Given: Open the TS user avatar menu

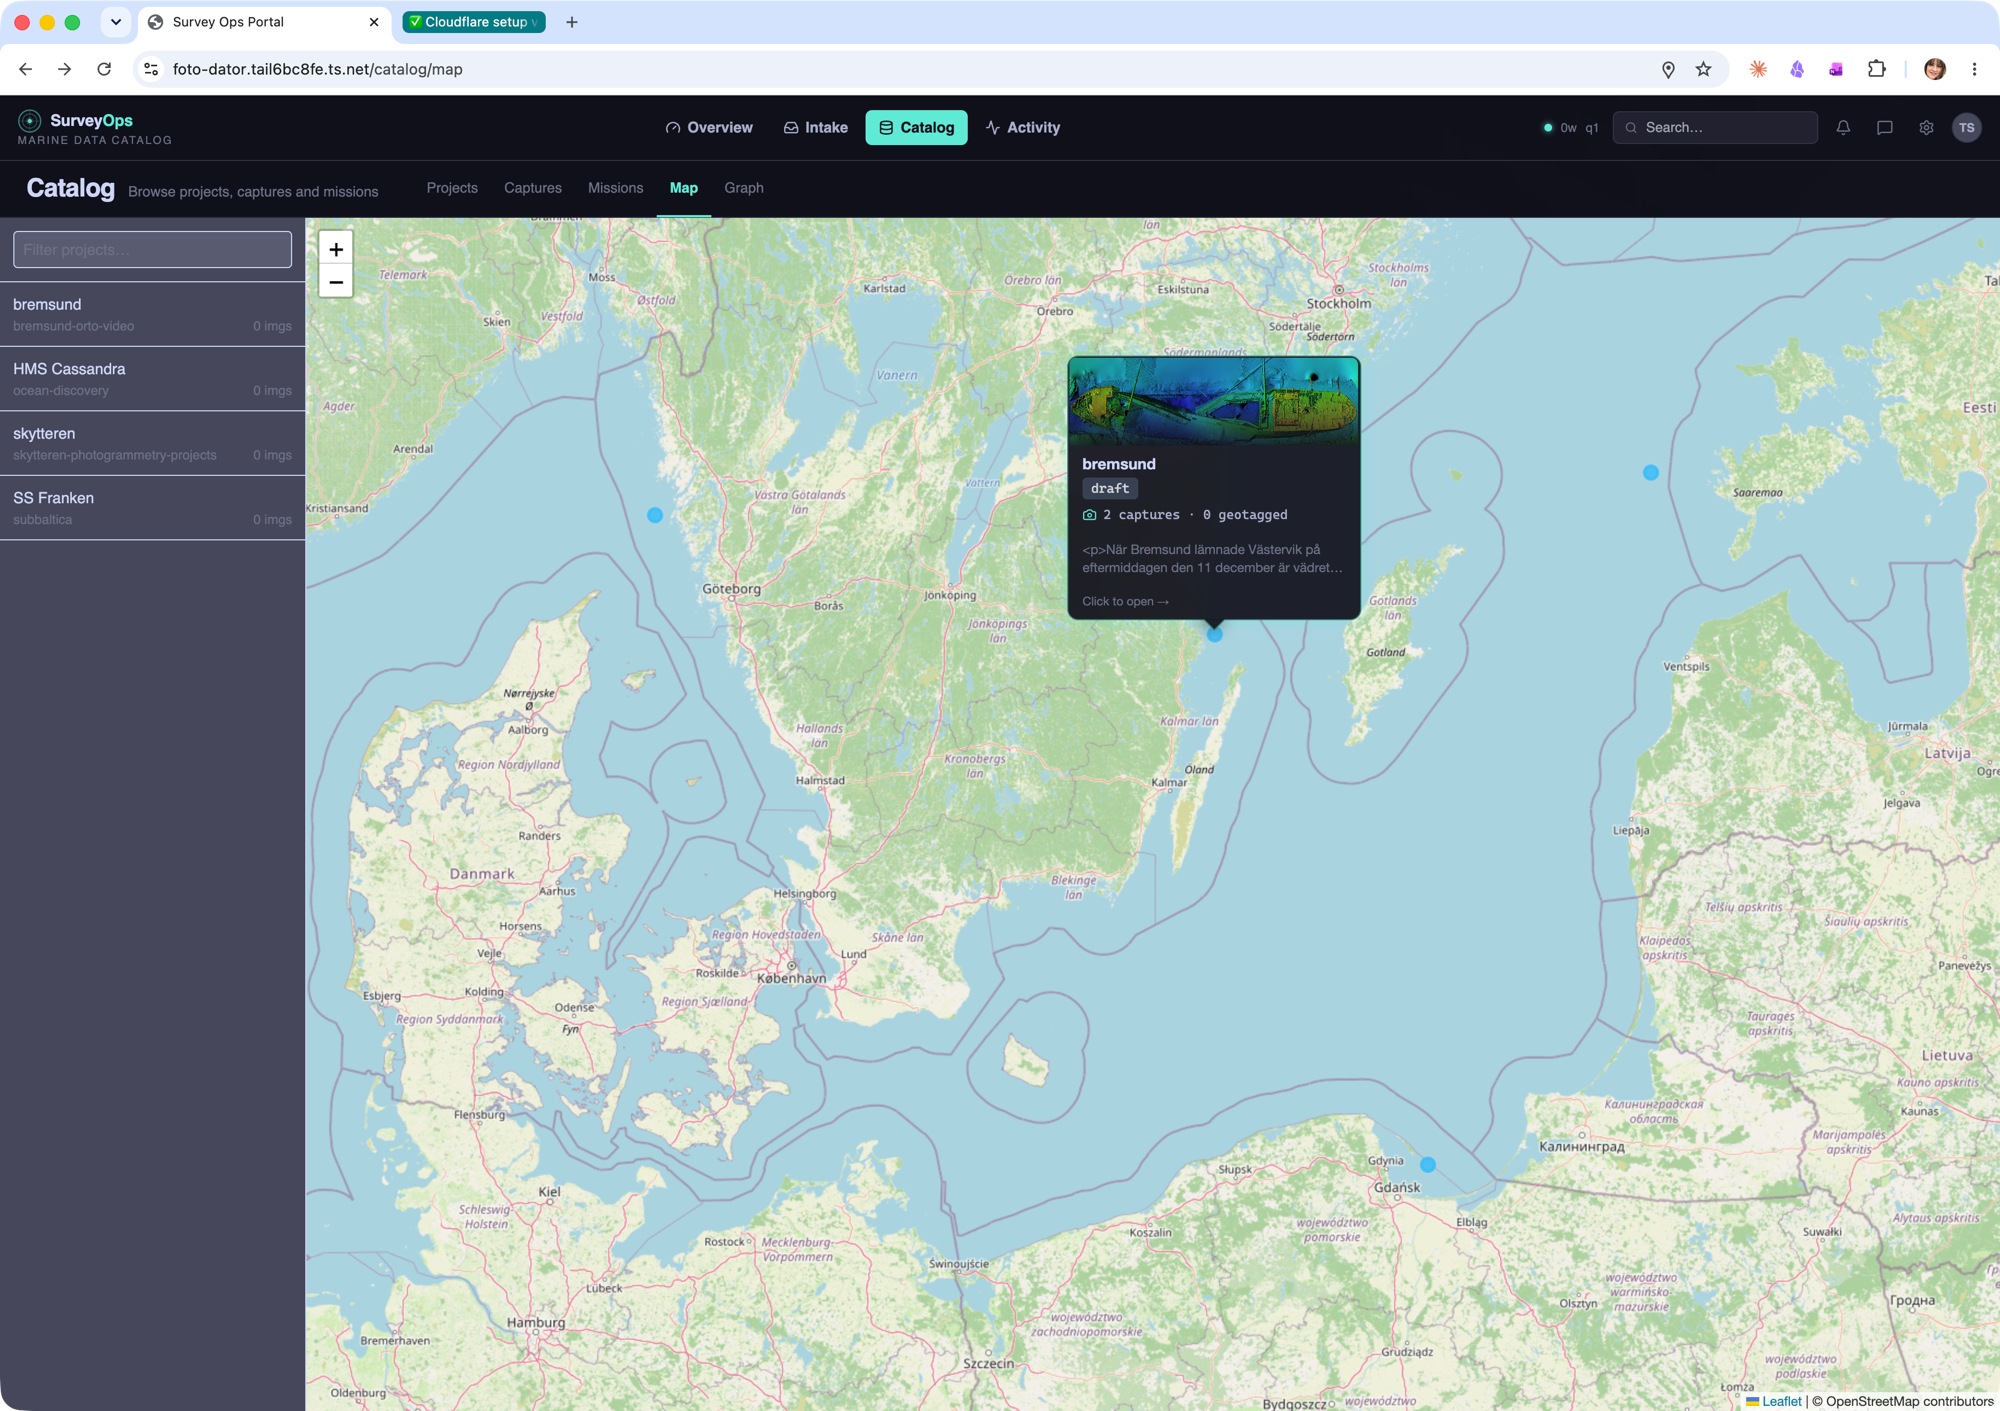Looking at the screenshot, I should click(x=1967, y=127).
